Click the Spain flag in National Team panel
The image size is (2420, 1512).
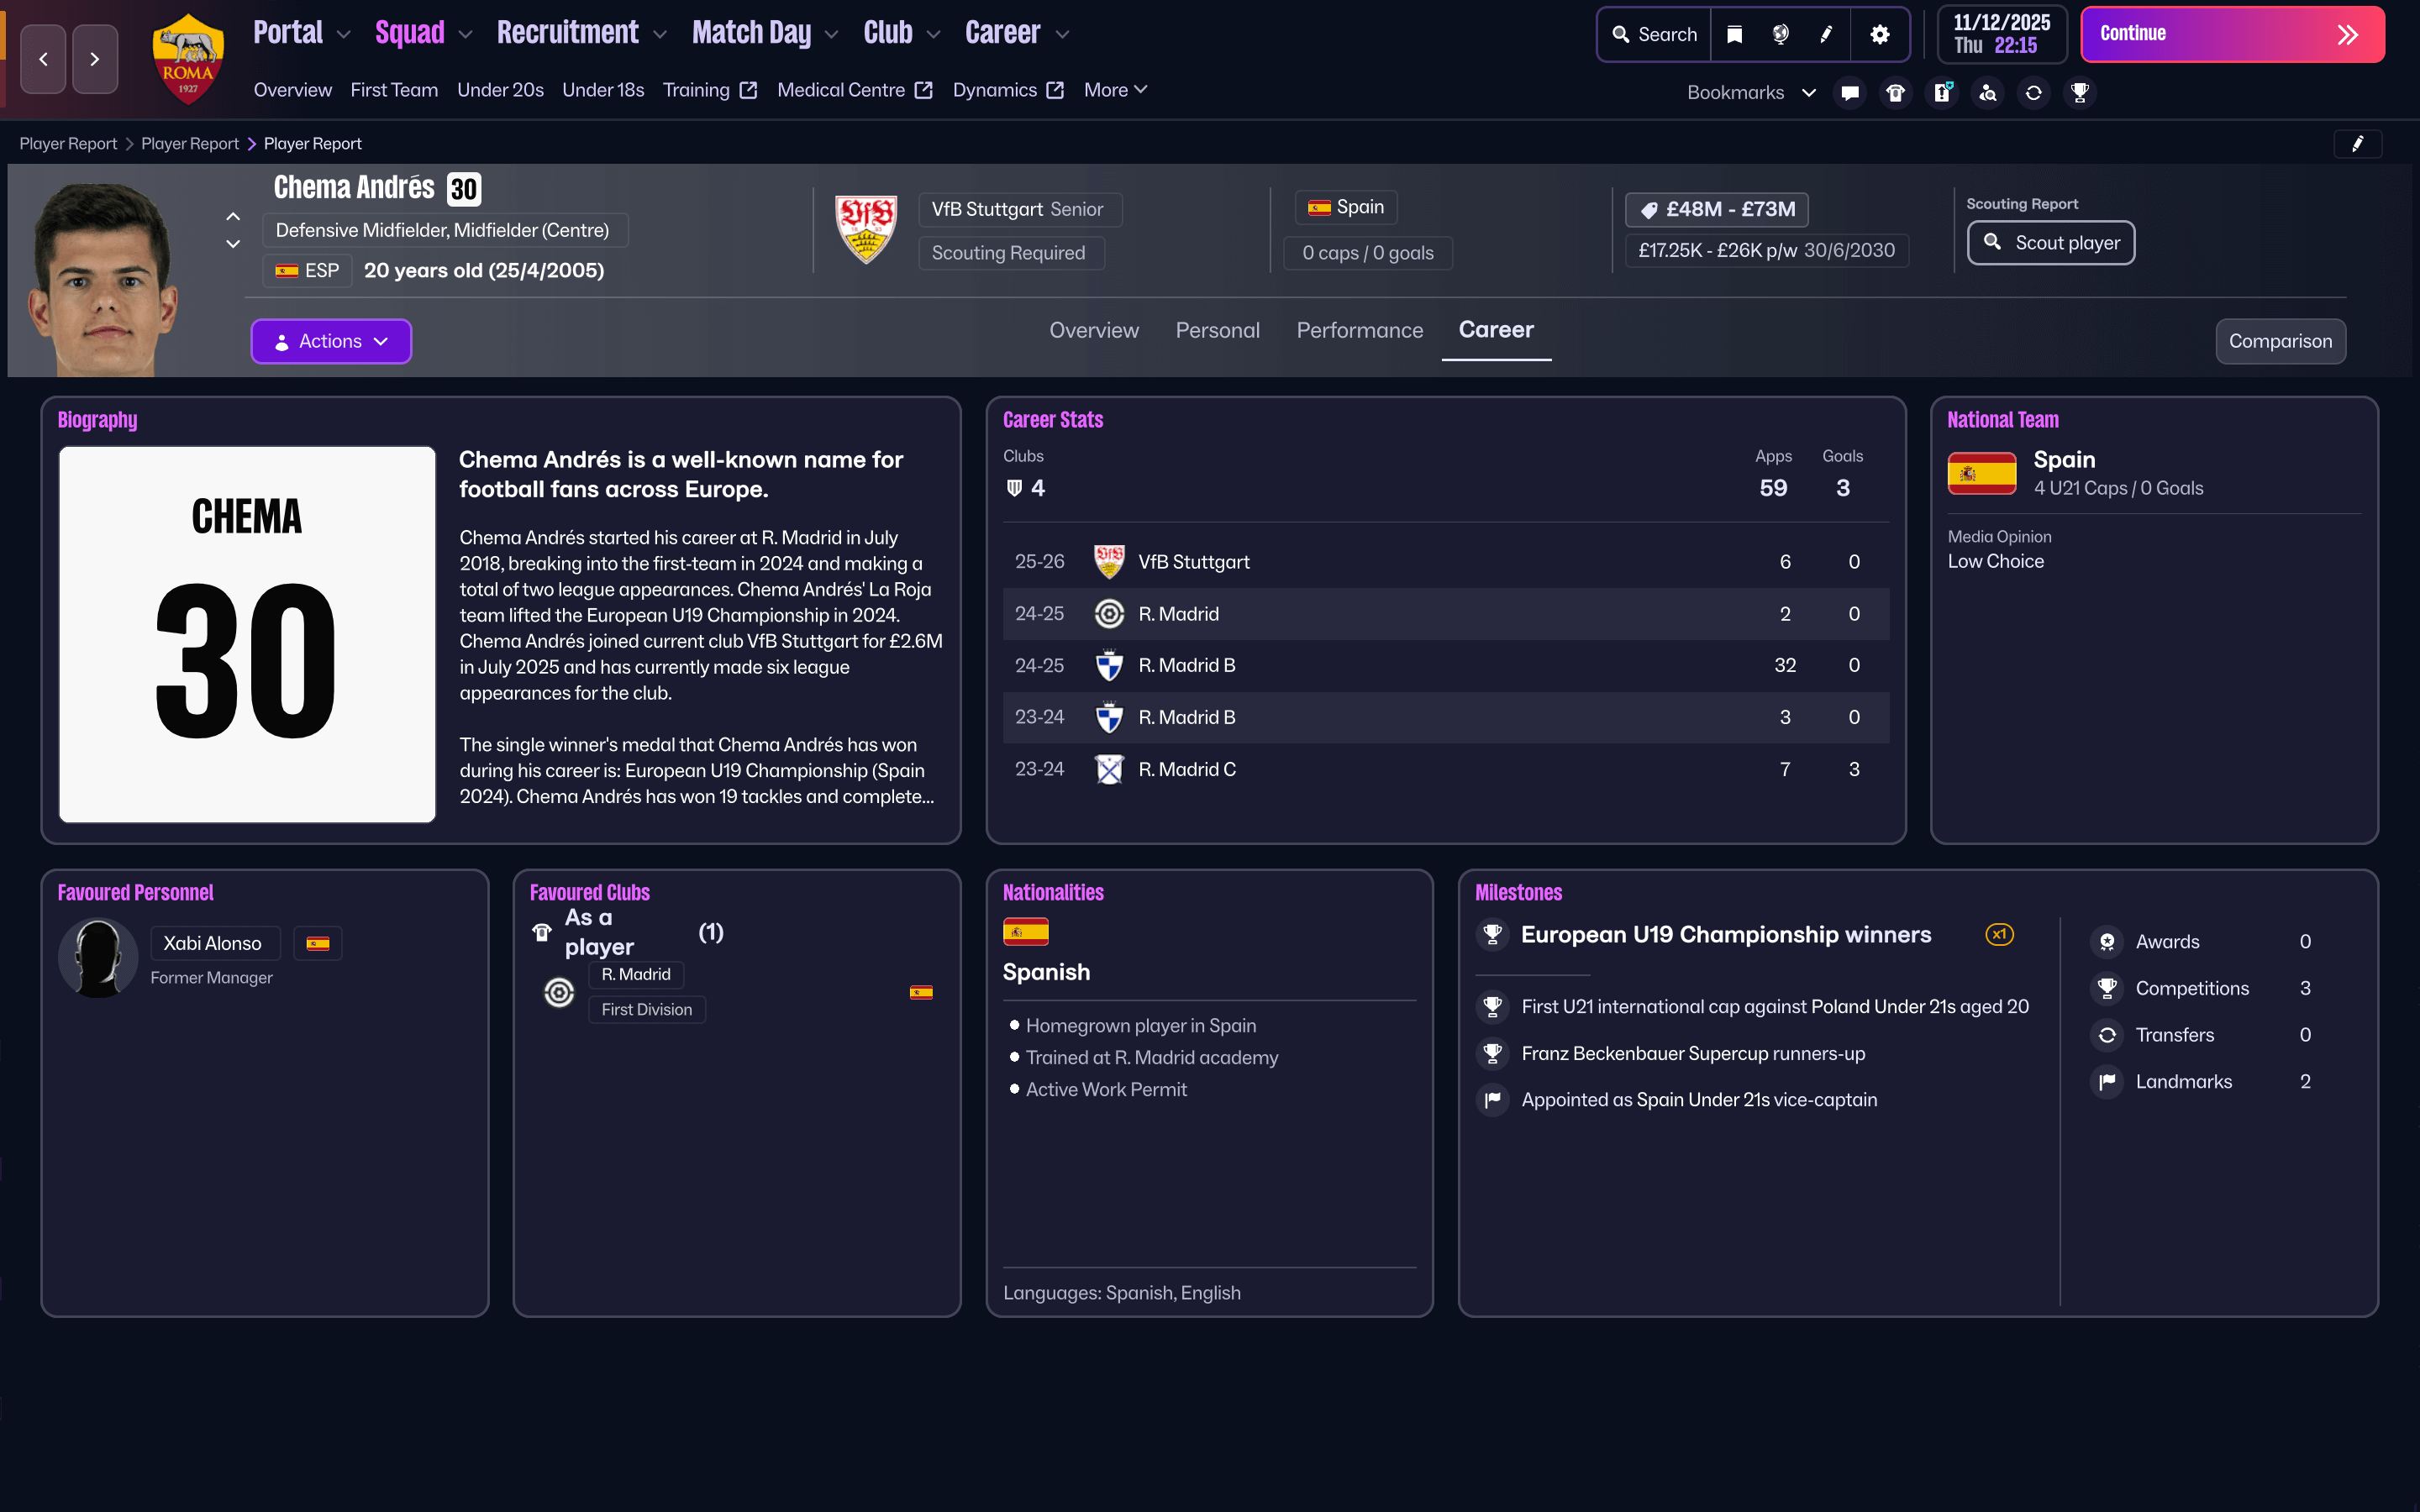coord(1982,473)
